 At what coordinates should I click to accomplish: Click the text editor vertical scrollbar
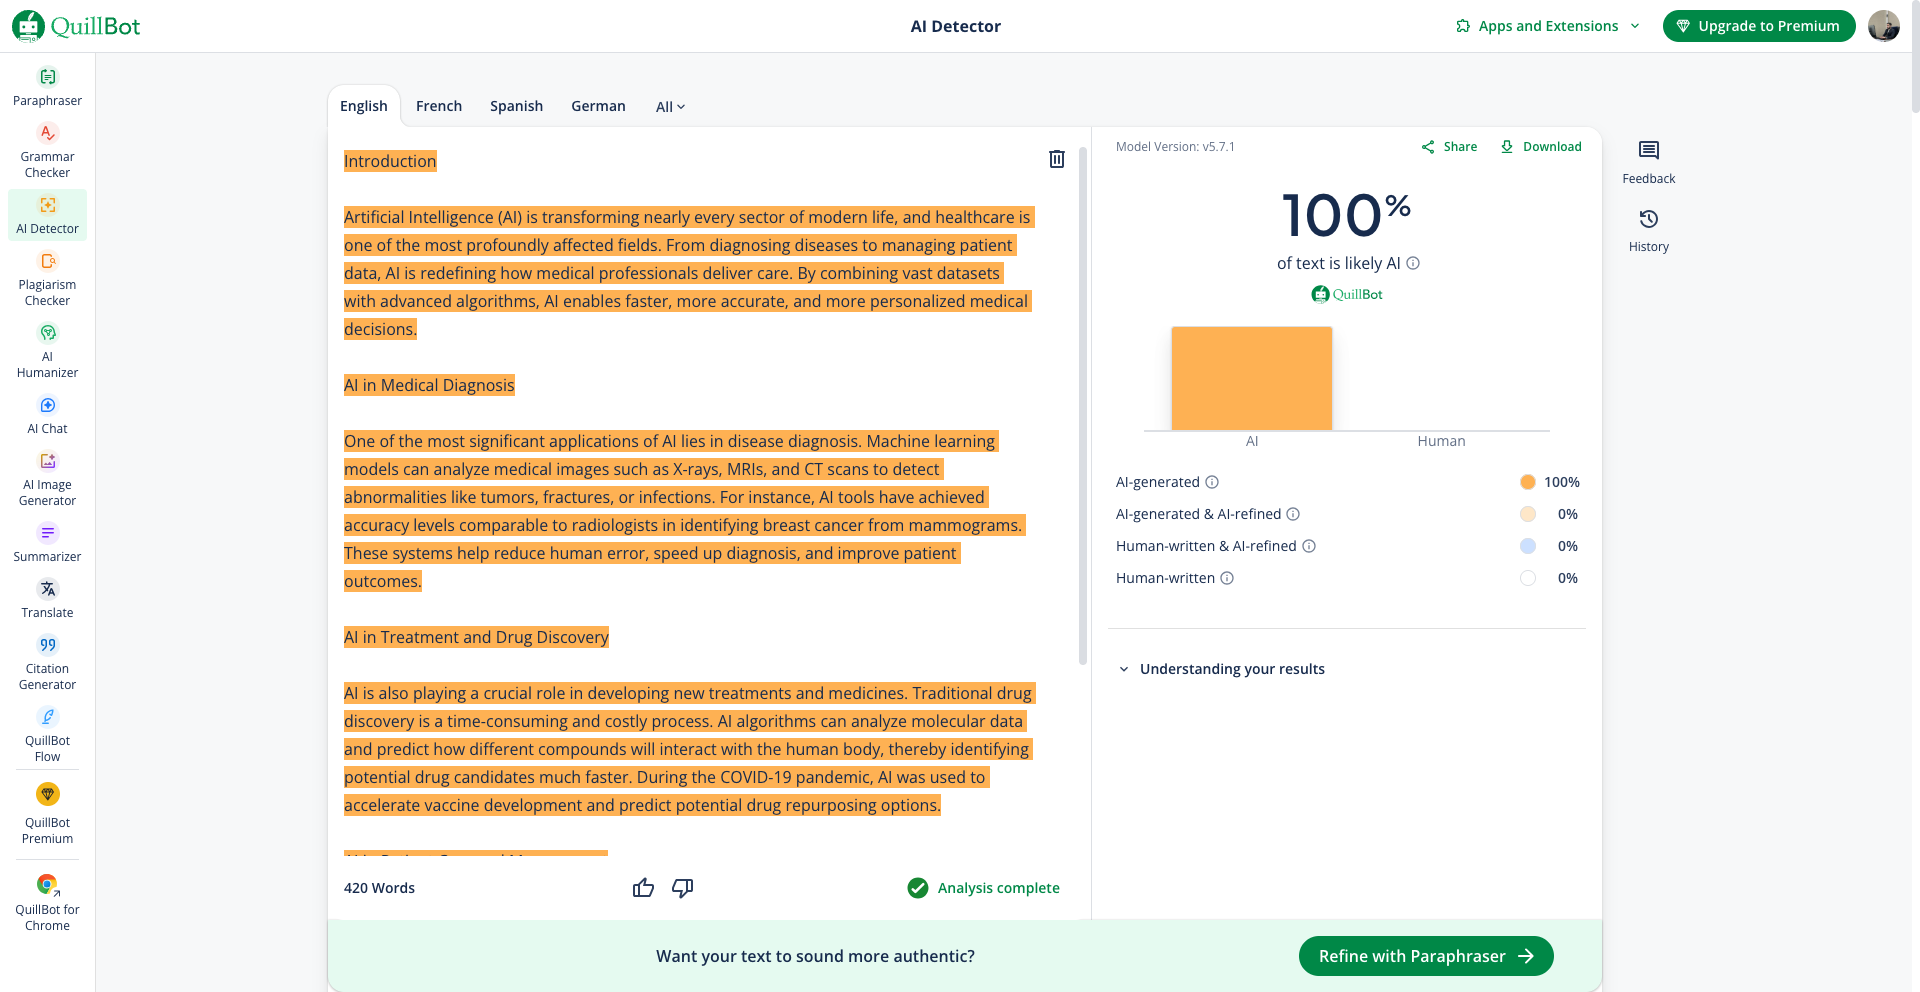point(1083,400)
